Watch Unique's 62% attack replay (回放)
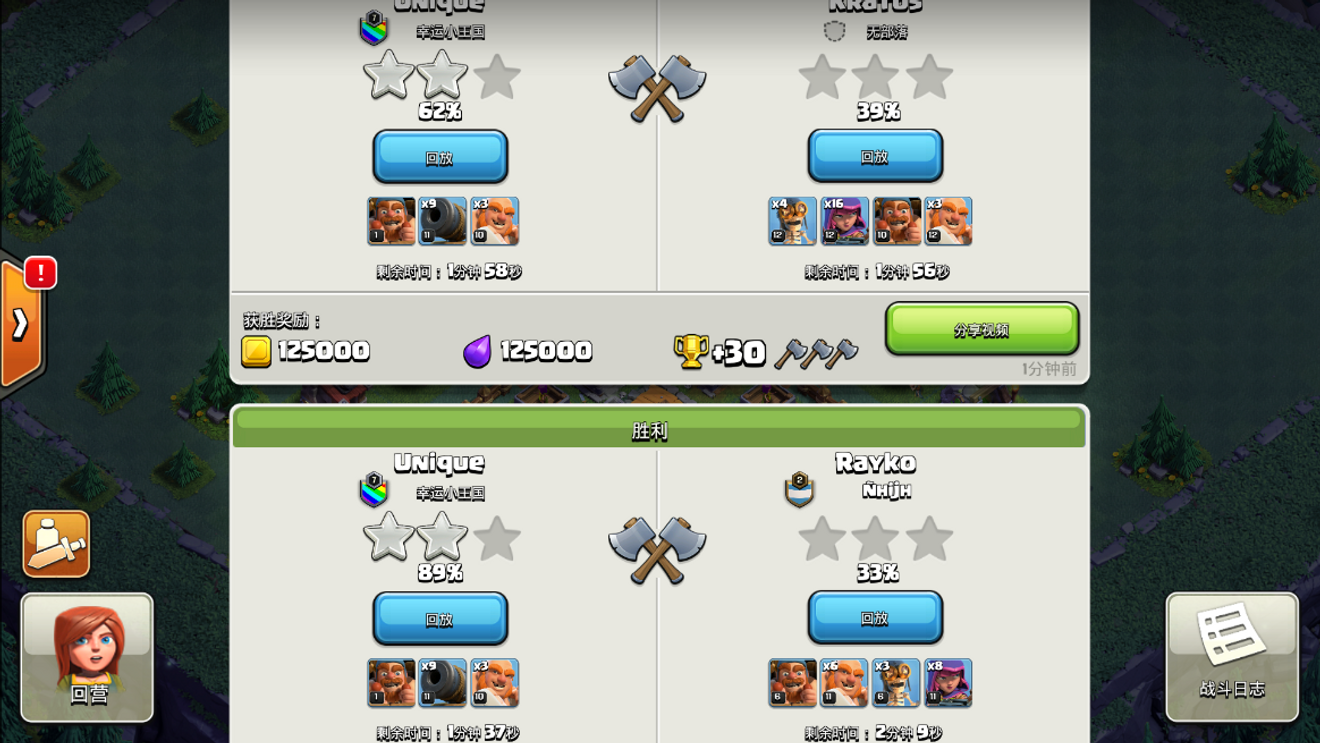The height and width of the screenshot is (743, 1320). point(440,157)
